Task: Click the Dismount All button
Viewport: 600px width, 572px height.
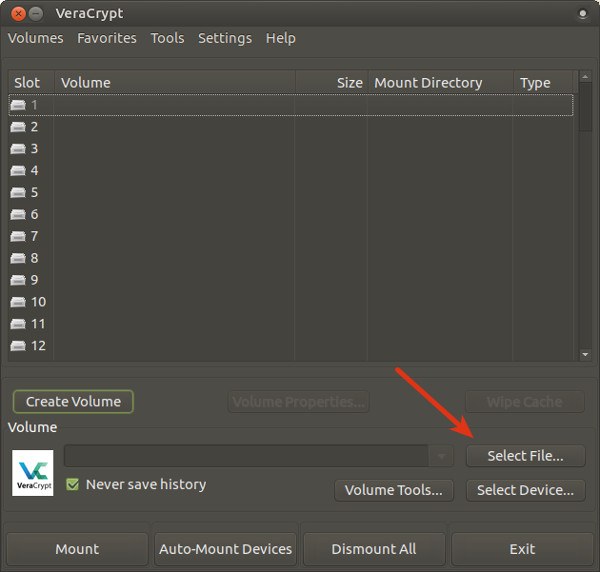Action: pyautogui.click(x=374, y=549)
